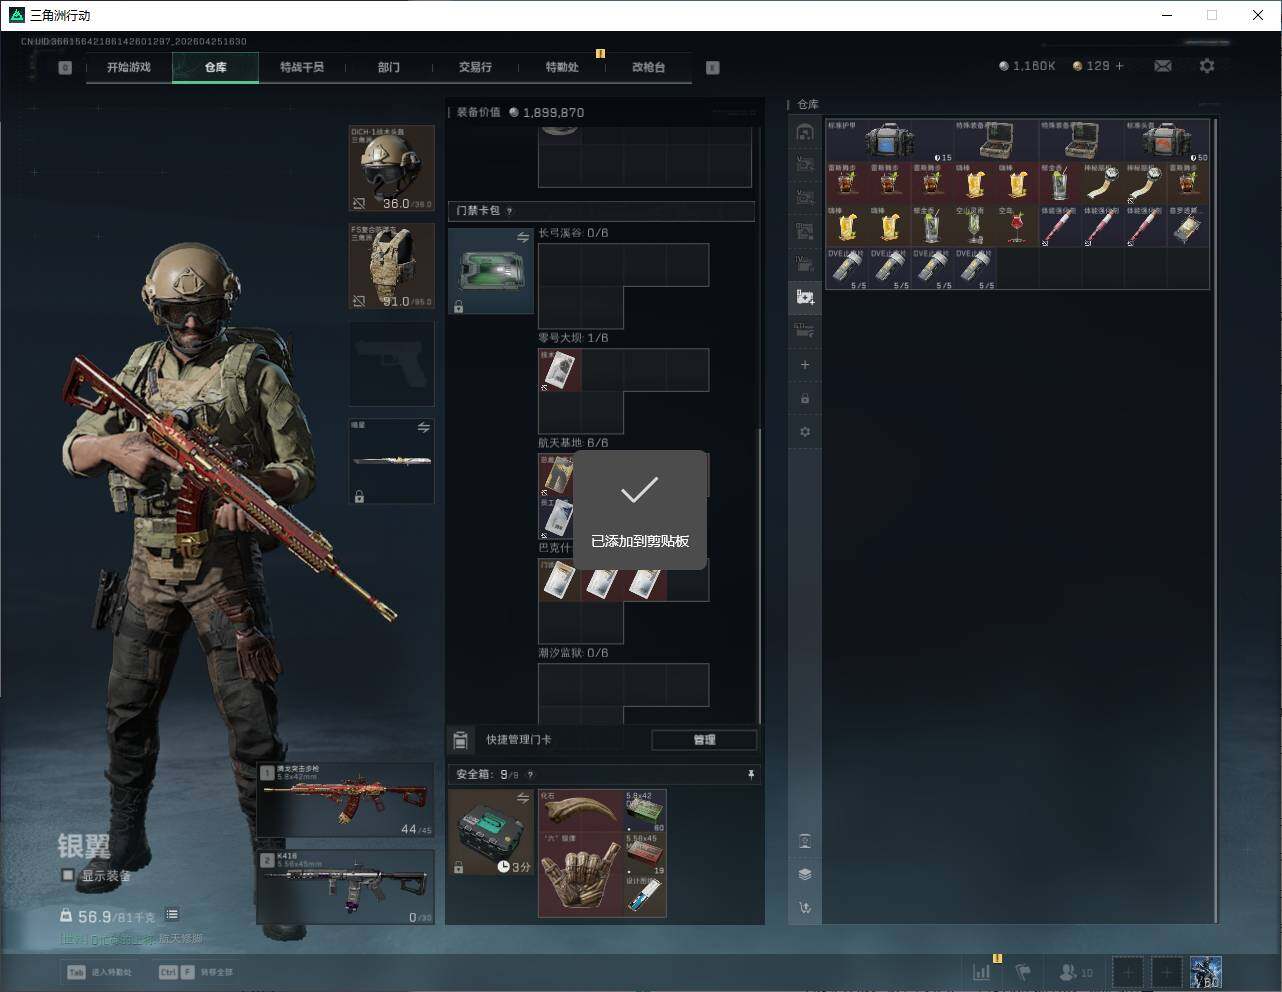Open the fourth warehouse sidebar category icon

(805, 231)
